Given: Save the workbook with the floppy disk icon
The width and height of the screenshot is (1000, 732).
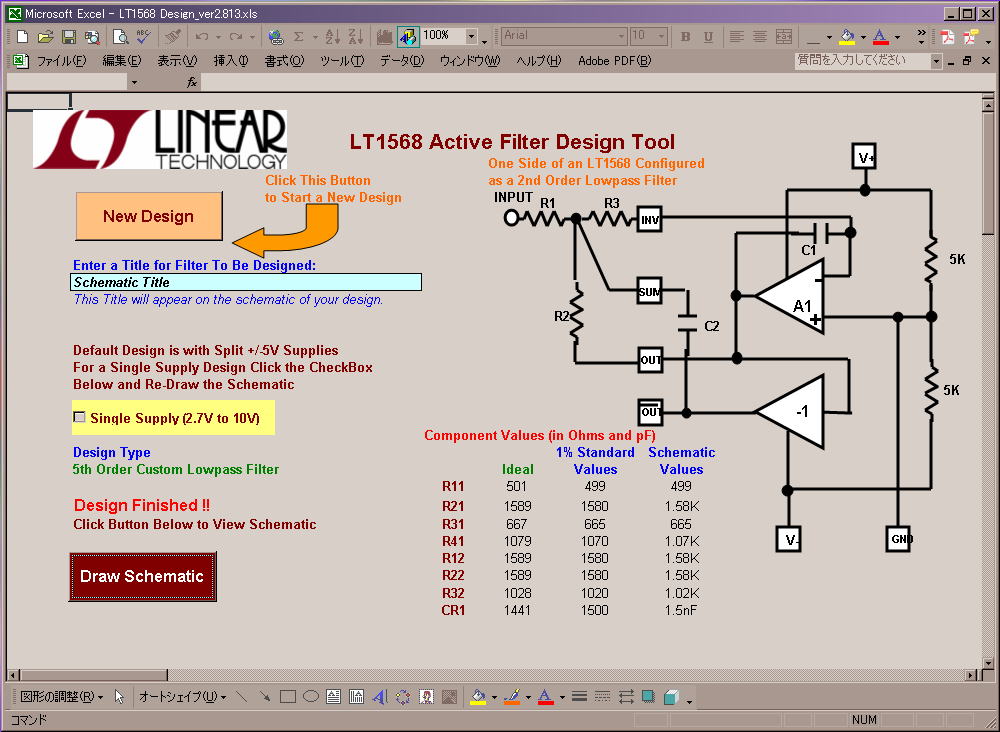Looking at the screenshot, I should (69, 37).
